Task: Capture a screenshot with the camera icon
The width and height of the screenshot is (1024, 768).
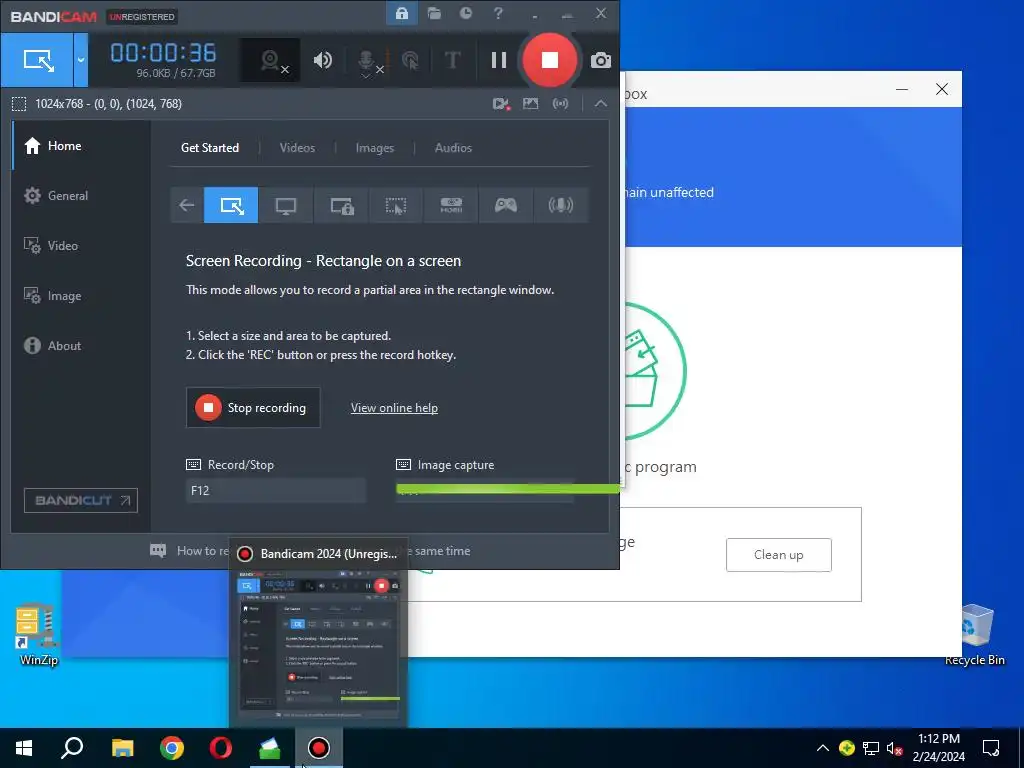Action: [x=601, y=61]
